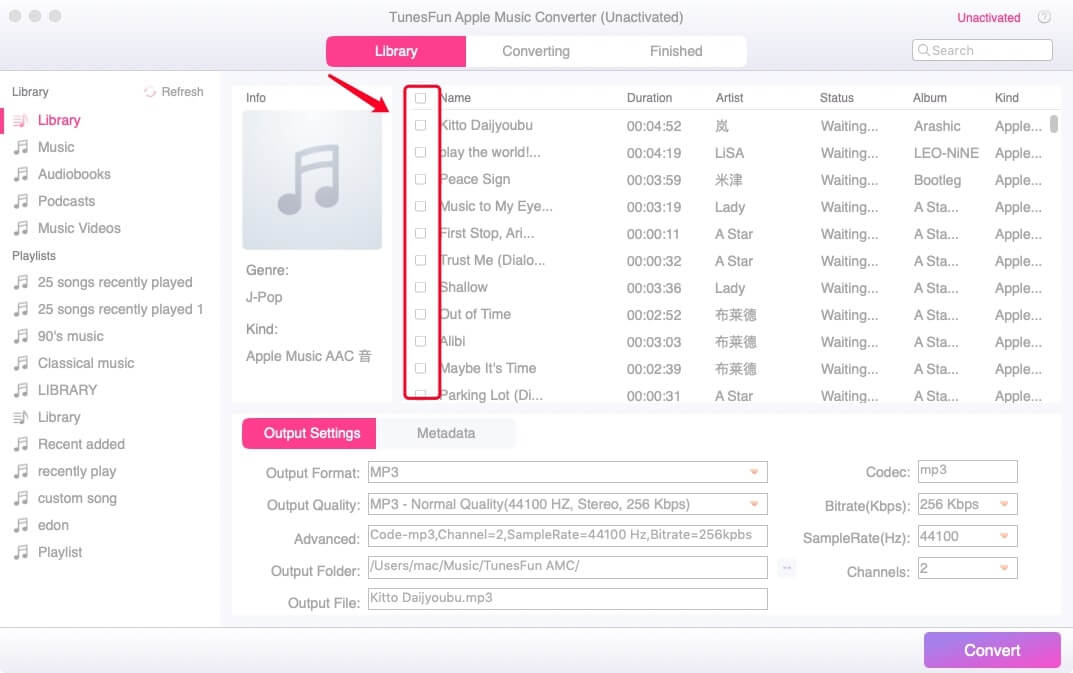1073x673 pixels.
Task: Click the edon playlist icon
Action: [x=21, y=525]
